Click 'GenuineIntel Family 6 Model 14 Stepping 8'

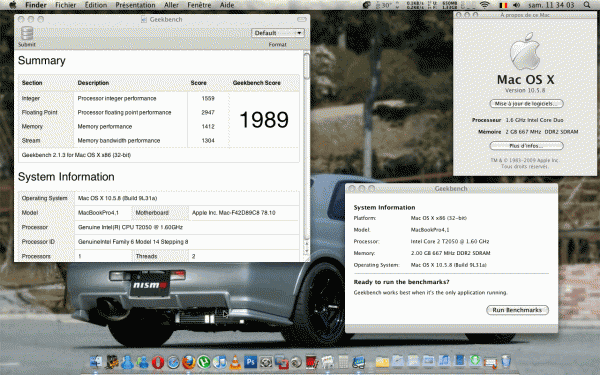pos(133,242)
